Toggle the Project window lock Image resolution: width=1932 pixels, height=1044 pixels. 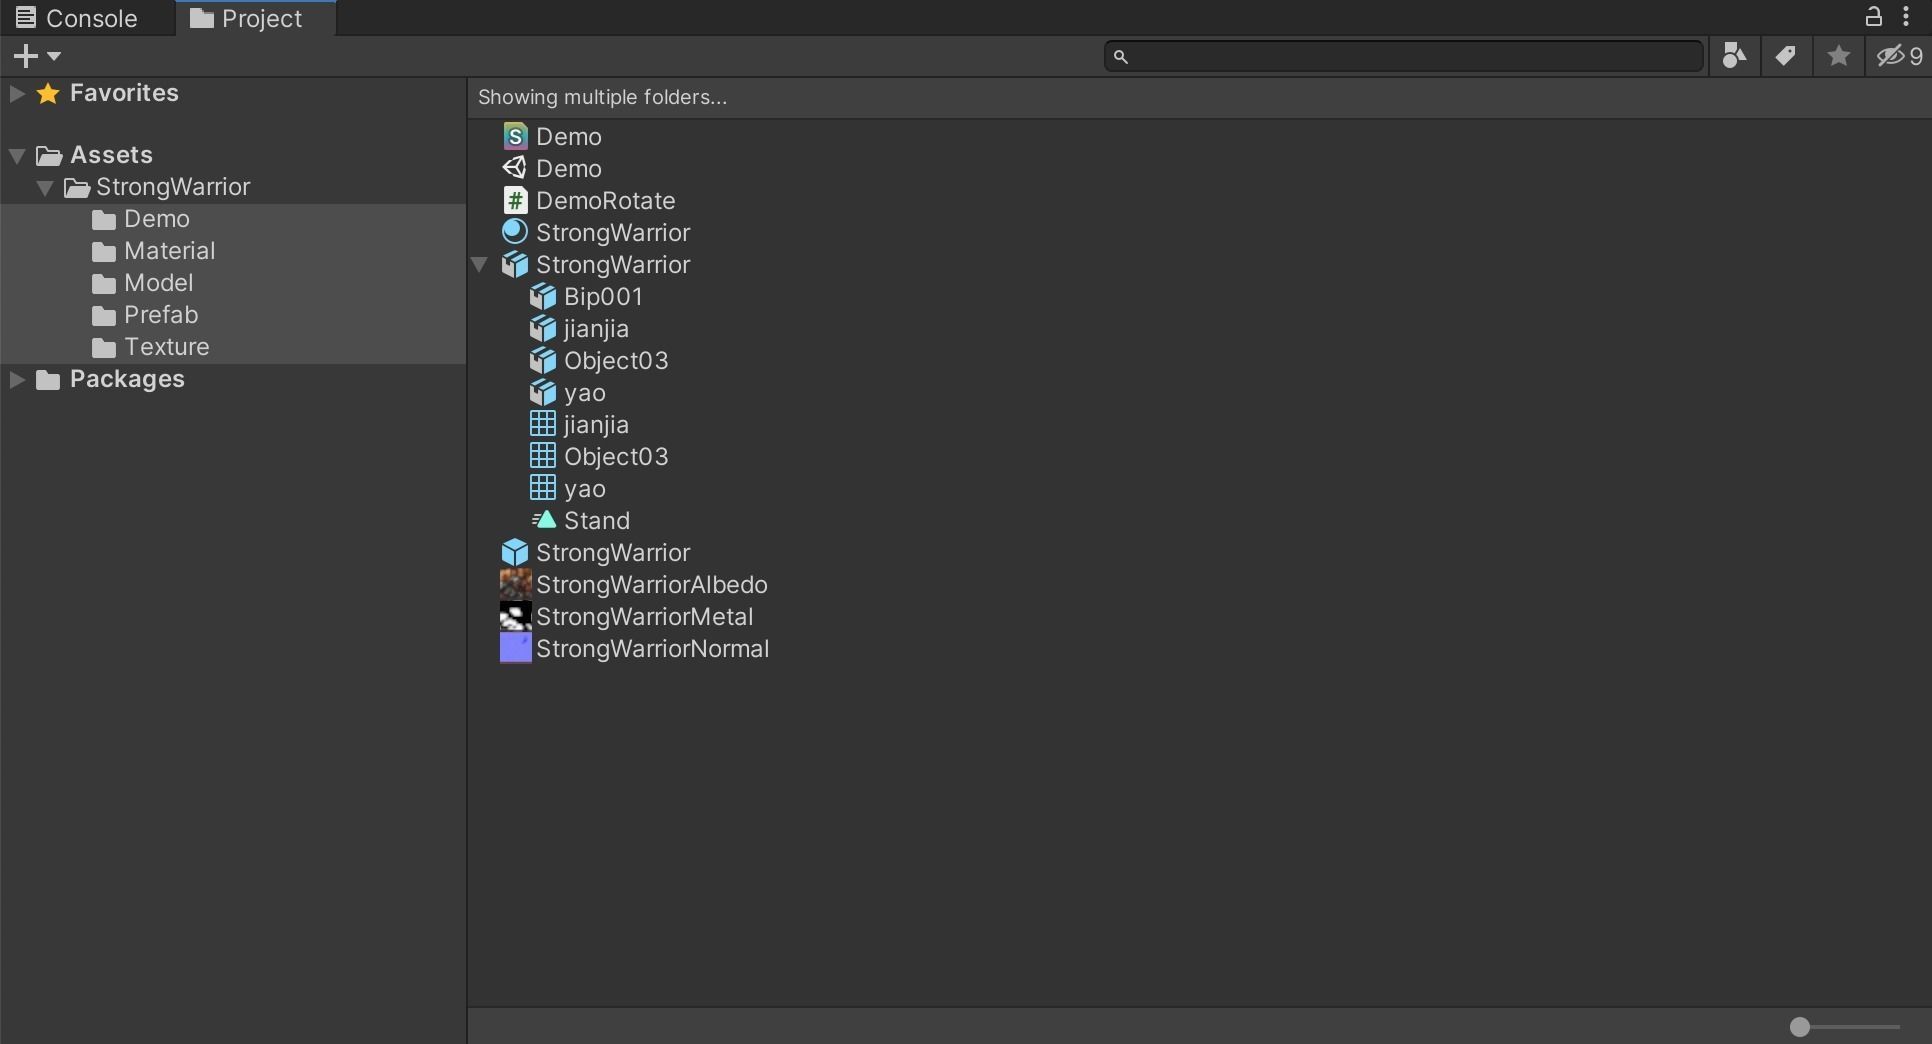[x=1874, y=17]
